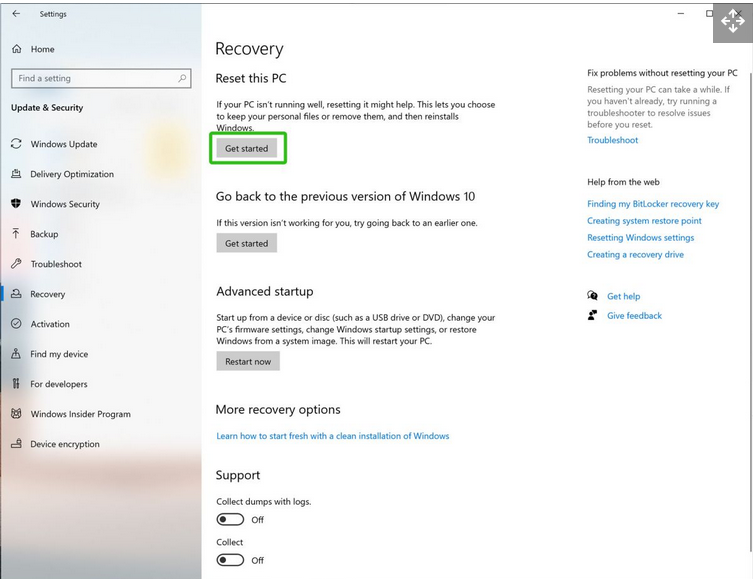The height and width of the screenshot is (579, 753).
Task: Click the Get help chat icon
Action: pyautogui.click(x=593, y=296)
